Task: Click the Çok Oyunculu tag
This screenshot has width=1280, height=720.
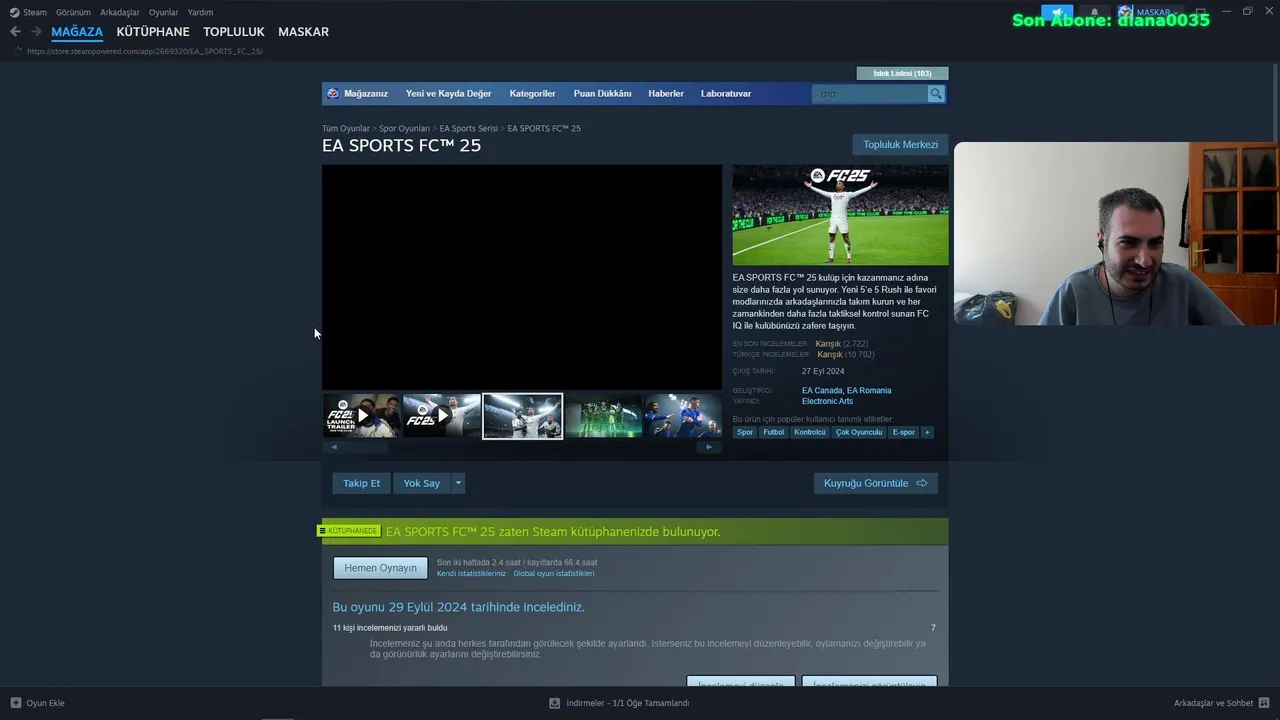Action: [859, 432]
